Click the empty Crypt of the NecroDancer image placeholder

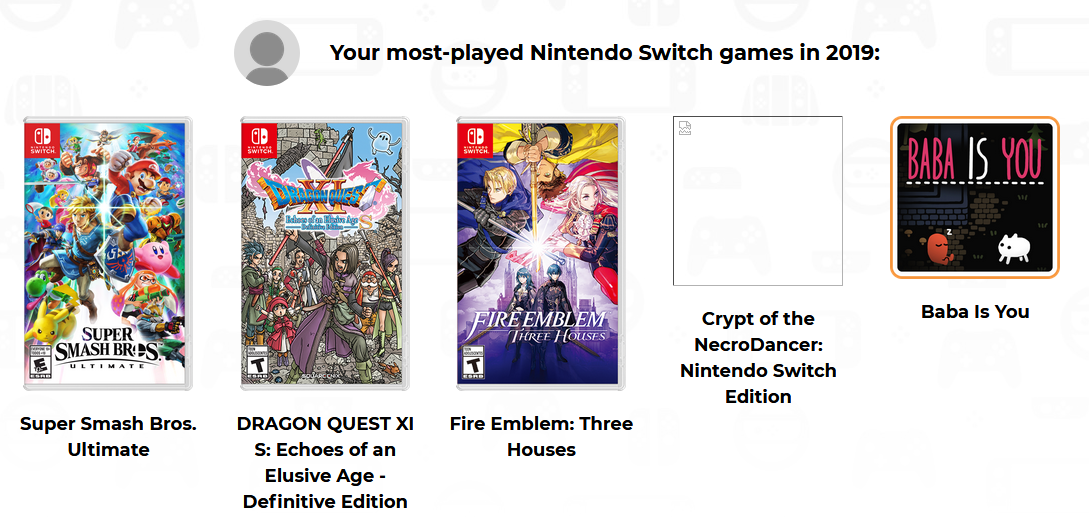coord(758,201)
